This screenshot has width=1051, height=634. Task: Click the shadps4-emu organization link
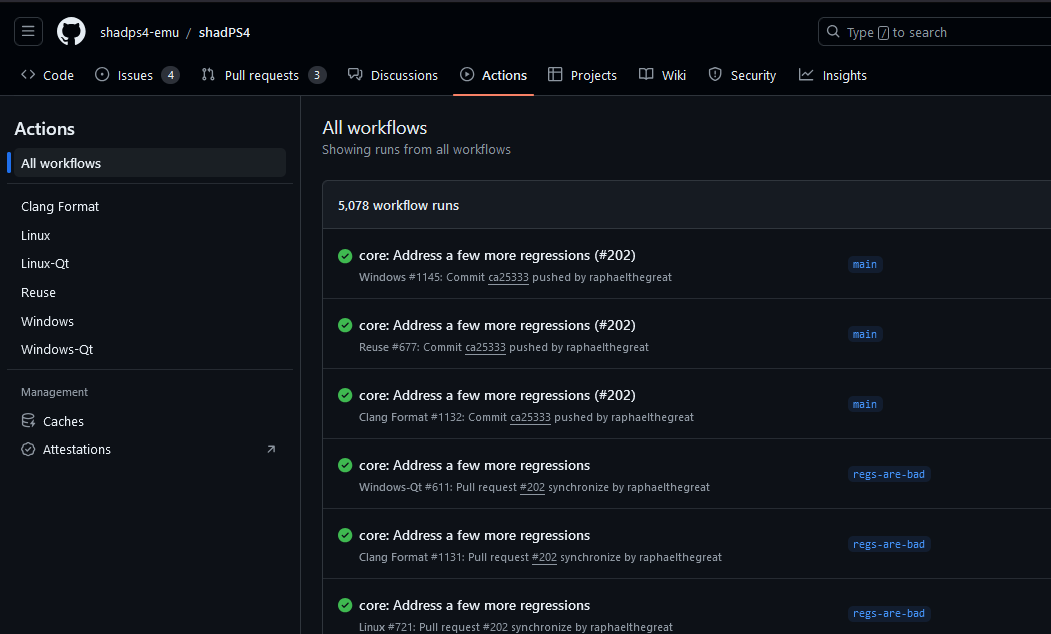139,32
